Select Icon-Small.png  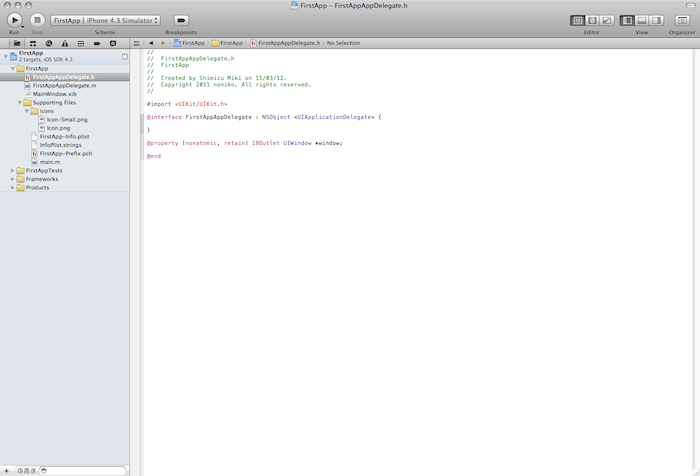coord(65,120)
